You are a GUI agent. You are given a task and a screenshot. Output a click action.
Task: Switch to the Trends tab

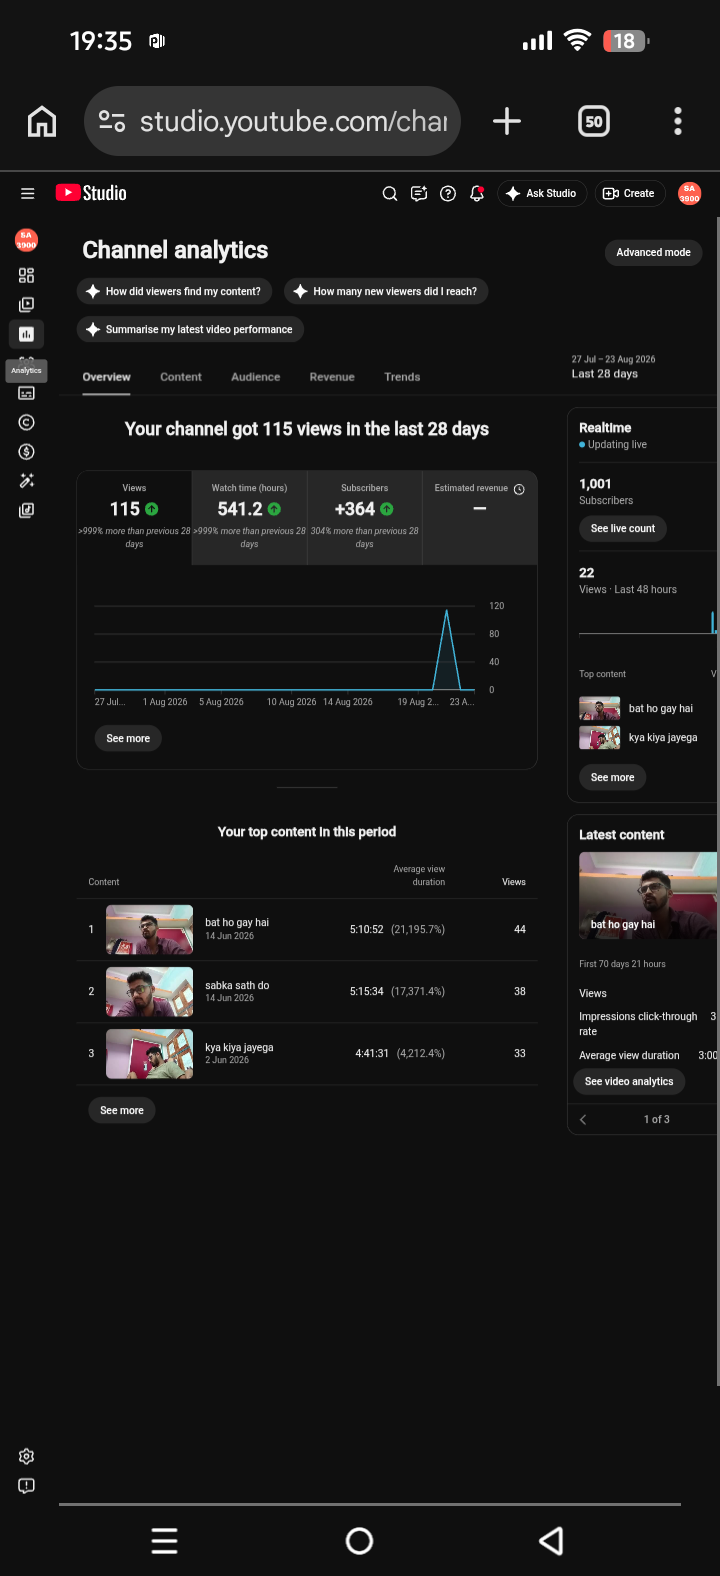coord(402,377)
